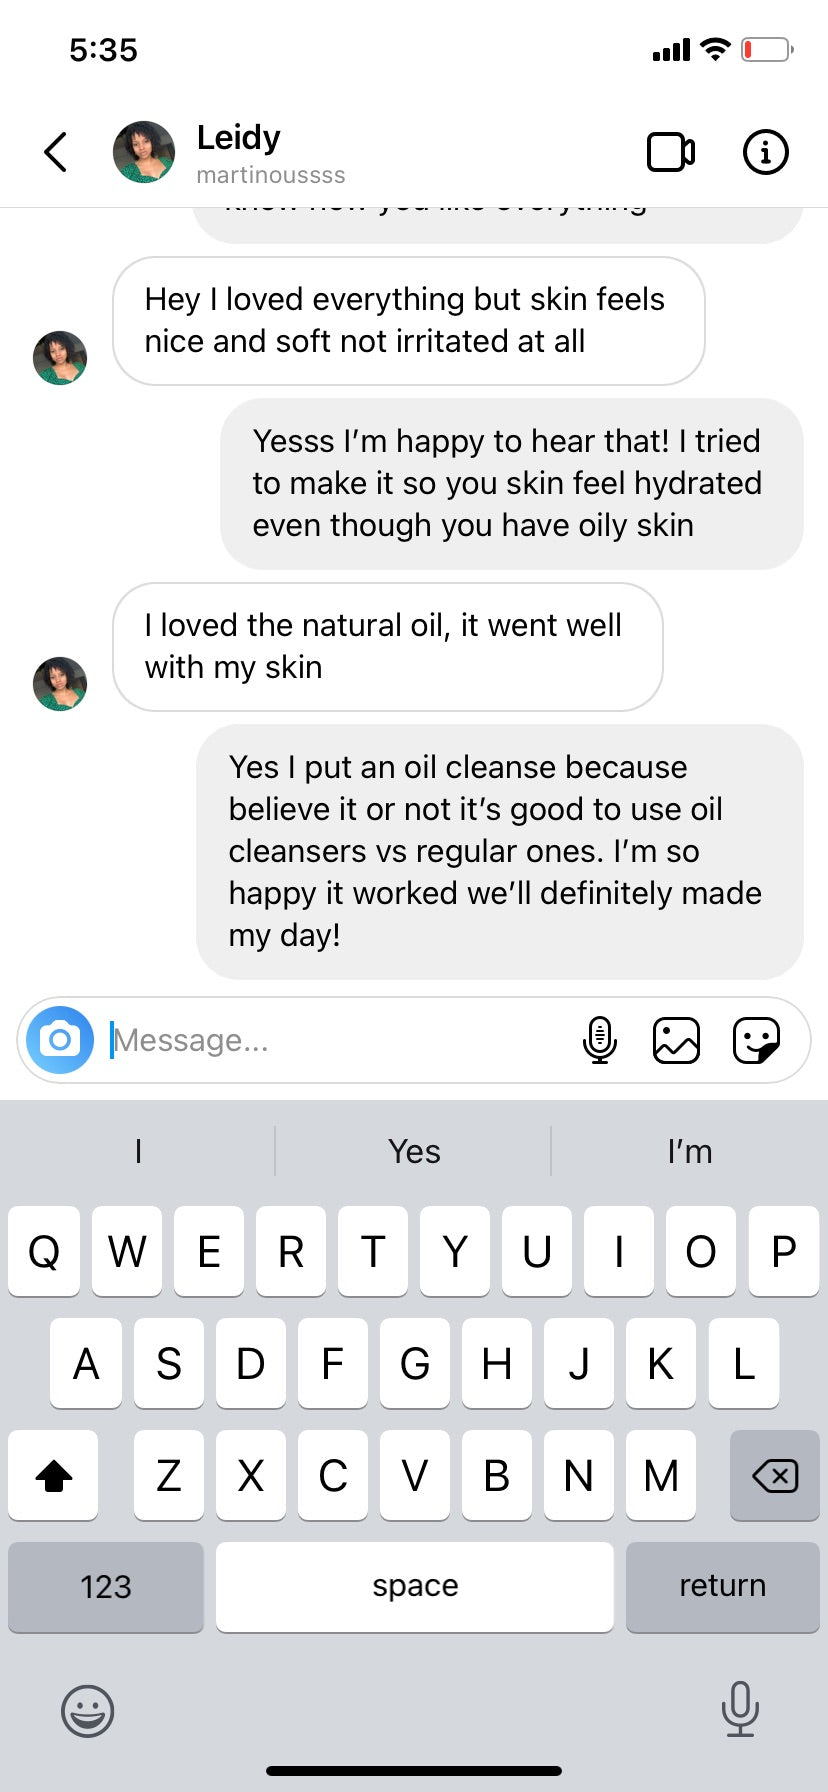Choose the "I'm" predictive suggestion
Screen dimensions: 828x1792
(690, 1151)
